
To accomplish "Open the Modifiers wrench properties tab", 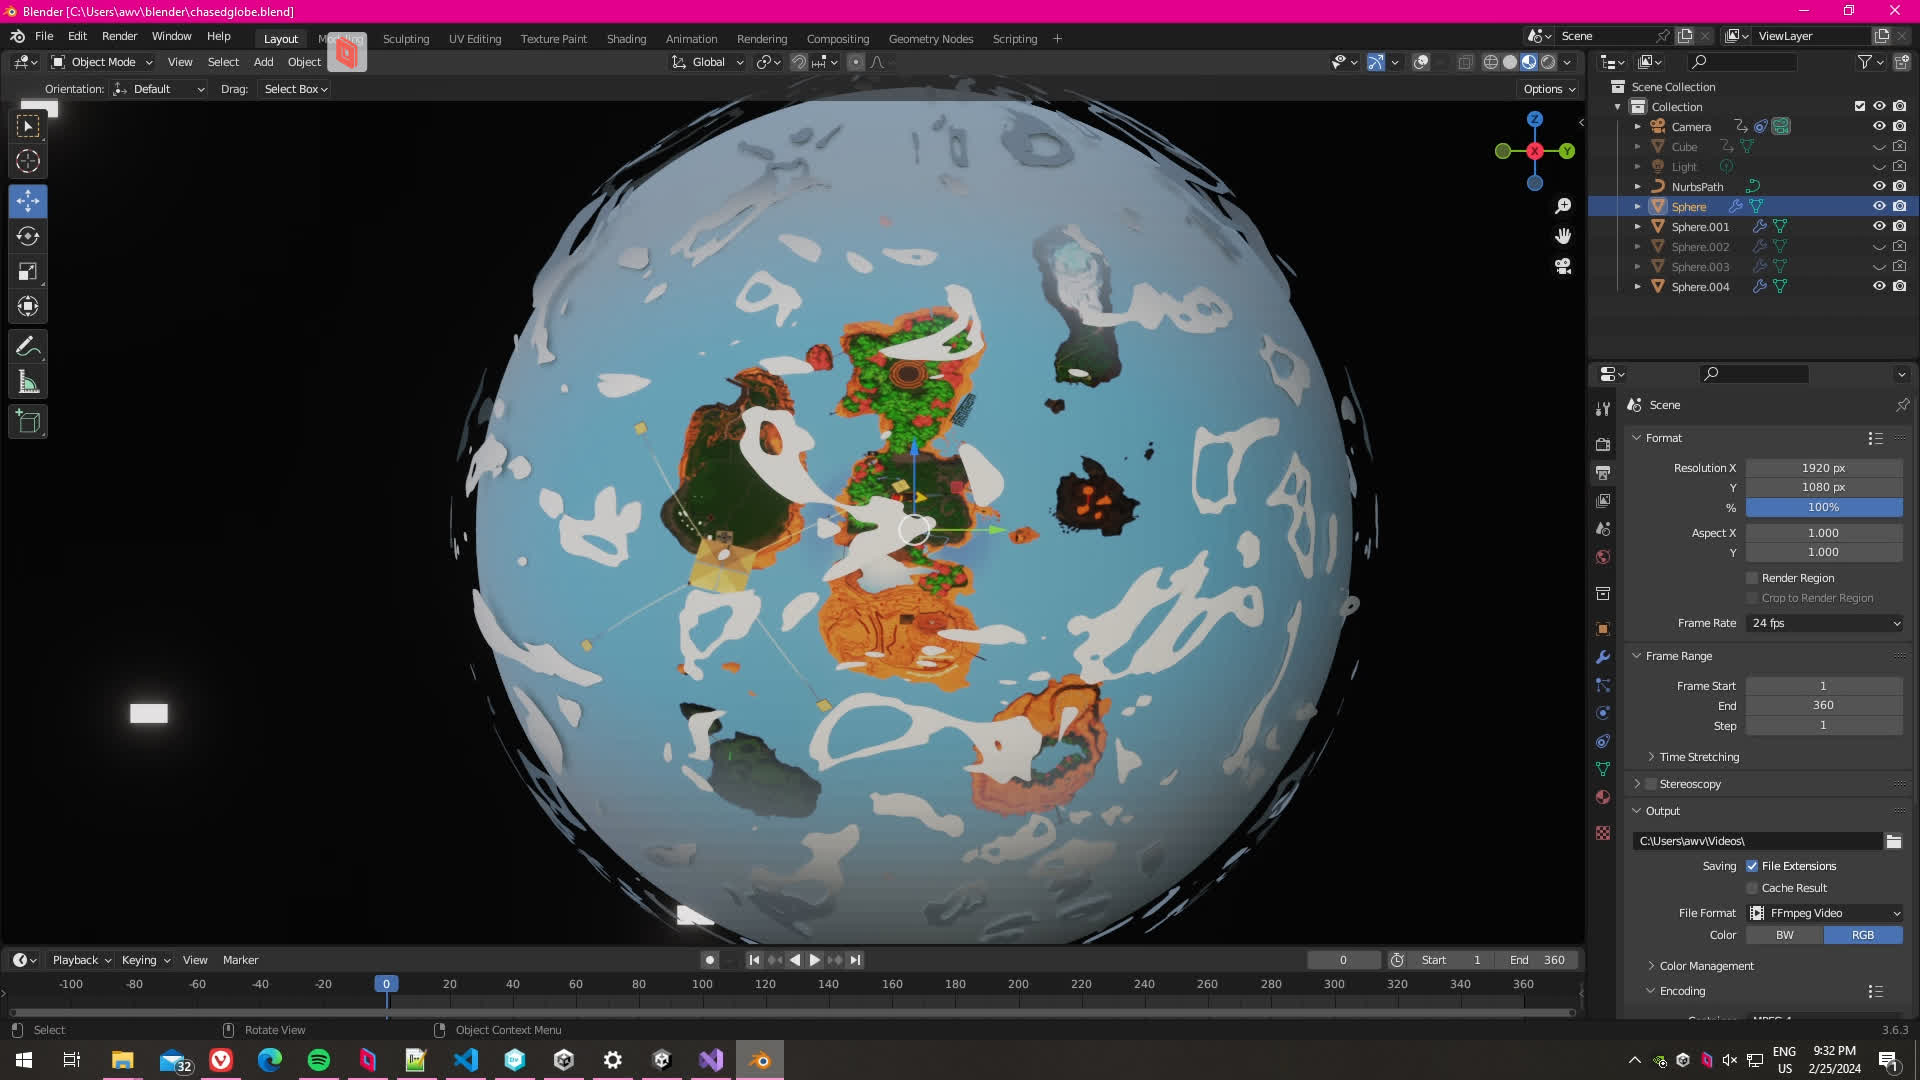I will tap(1603, 657).
